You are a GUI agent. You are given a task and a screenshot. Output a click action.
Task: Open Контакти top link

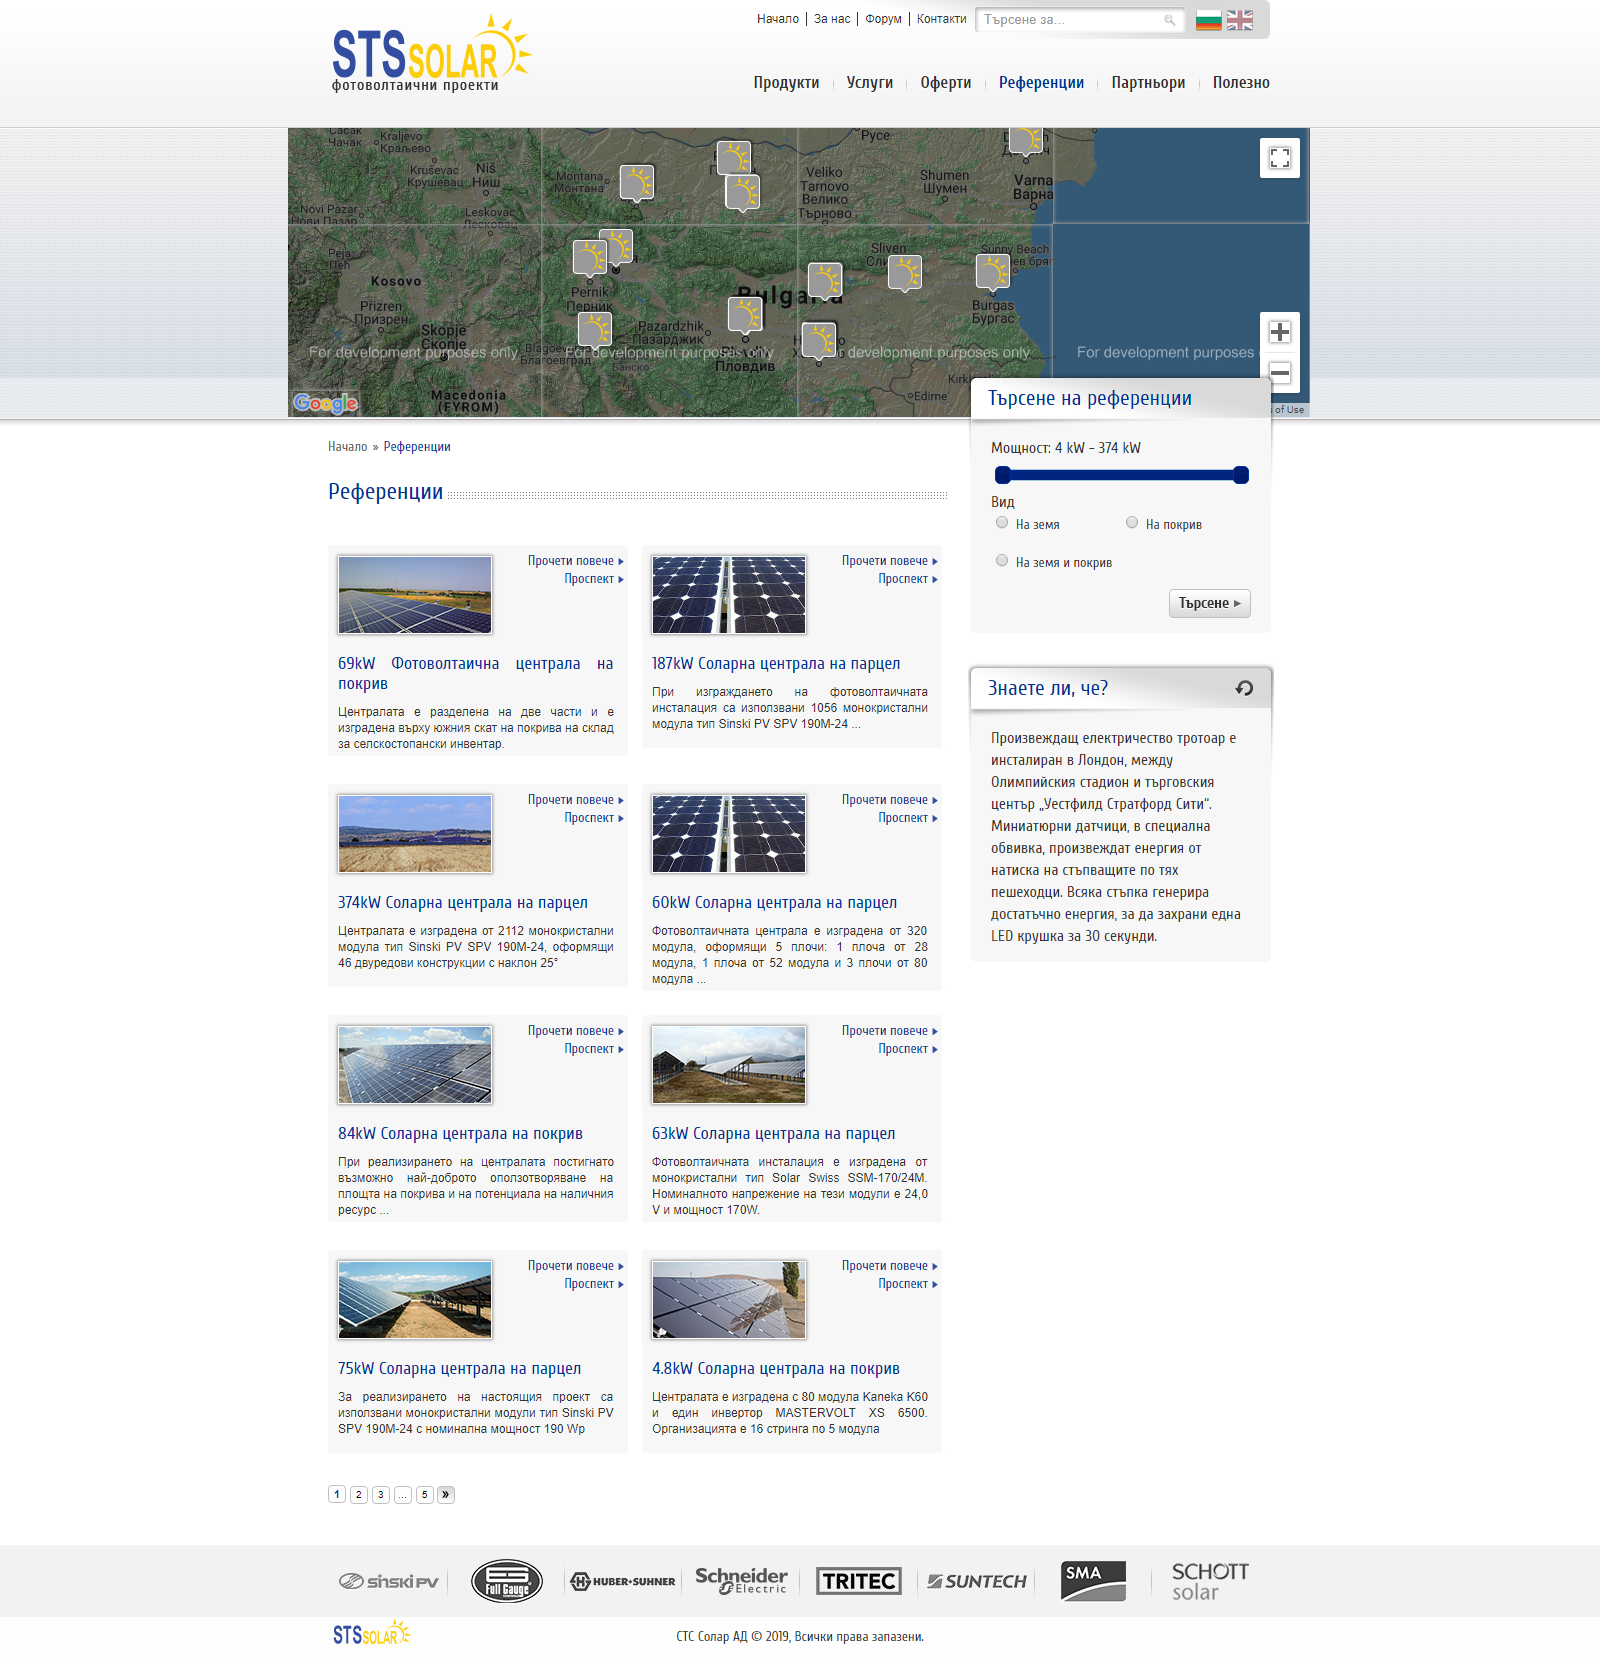[x=941, y=19]
